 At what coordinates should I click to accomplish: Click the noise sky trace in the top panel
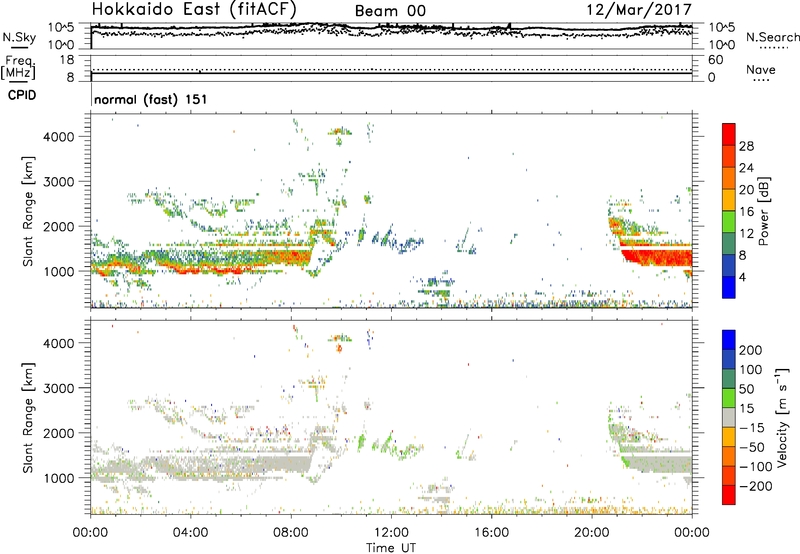(391, 27)
